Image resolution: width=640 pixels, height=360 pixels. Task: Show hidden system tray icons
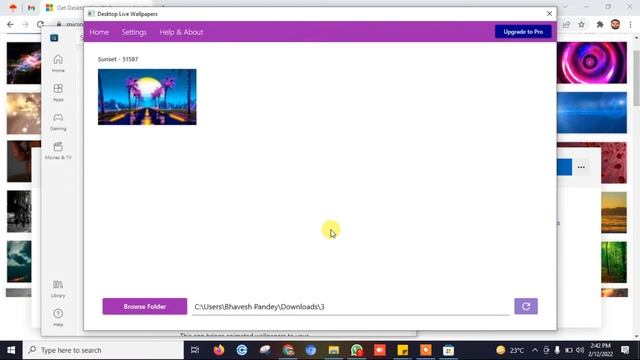point(535,350)
